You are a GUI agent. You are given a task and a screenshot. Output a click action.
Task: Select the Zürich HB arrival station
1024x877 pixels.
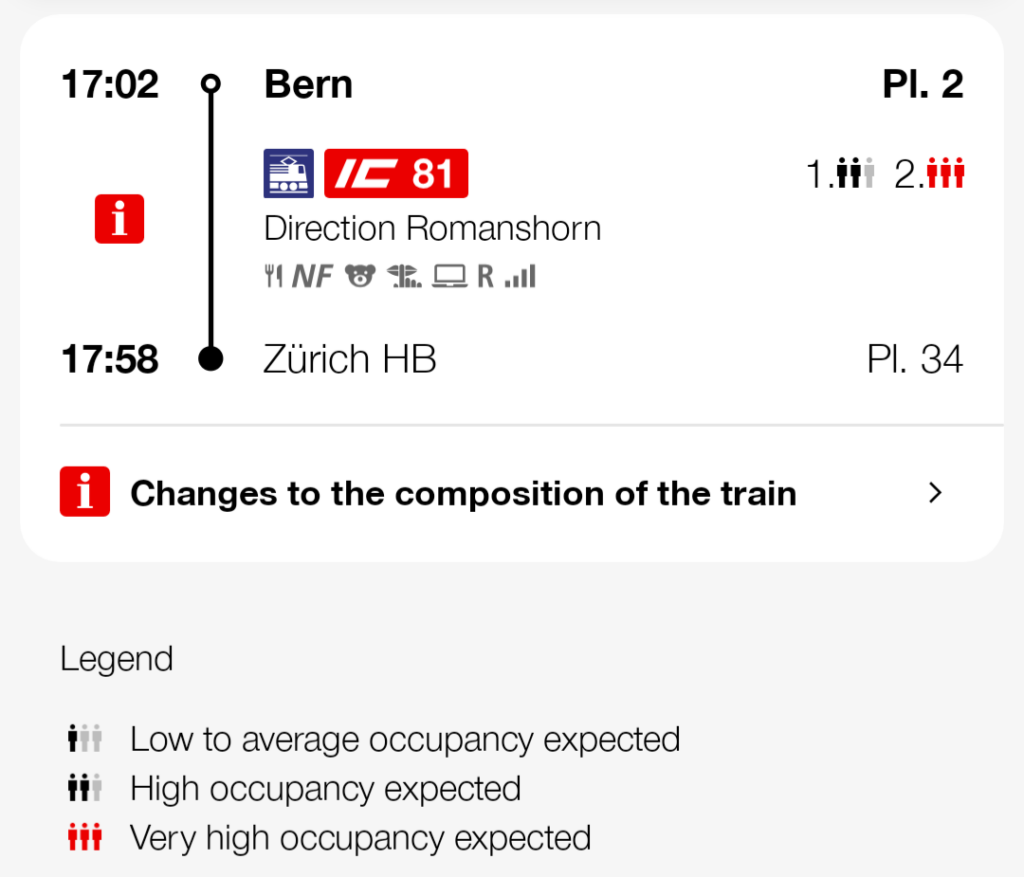[x=350, y=360]
